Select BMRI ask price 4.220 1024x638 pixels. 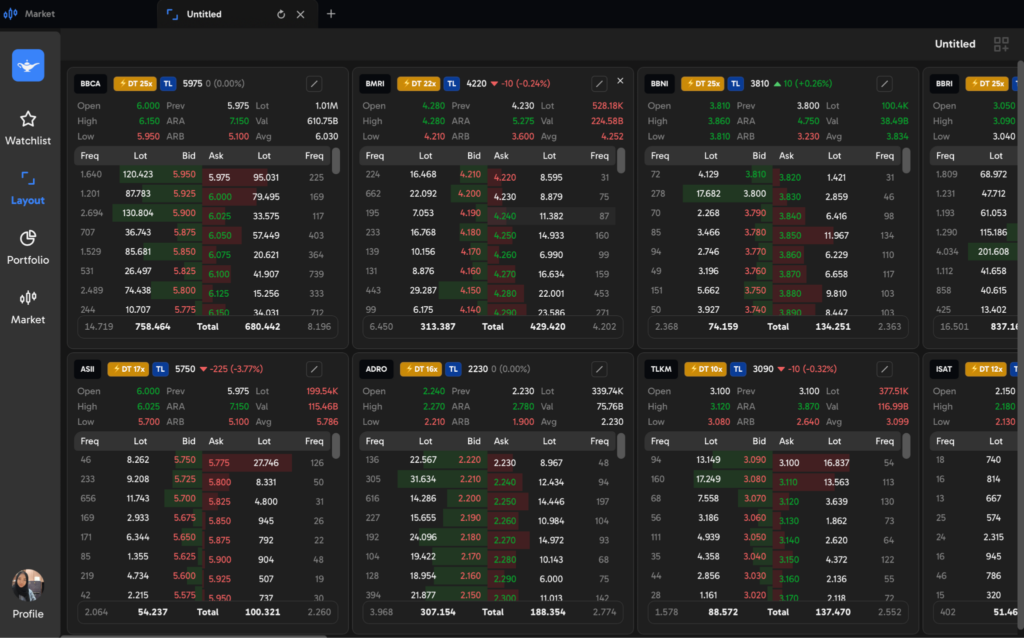[505, 177]
